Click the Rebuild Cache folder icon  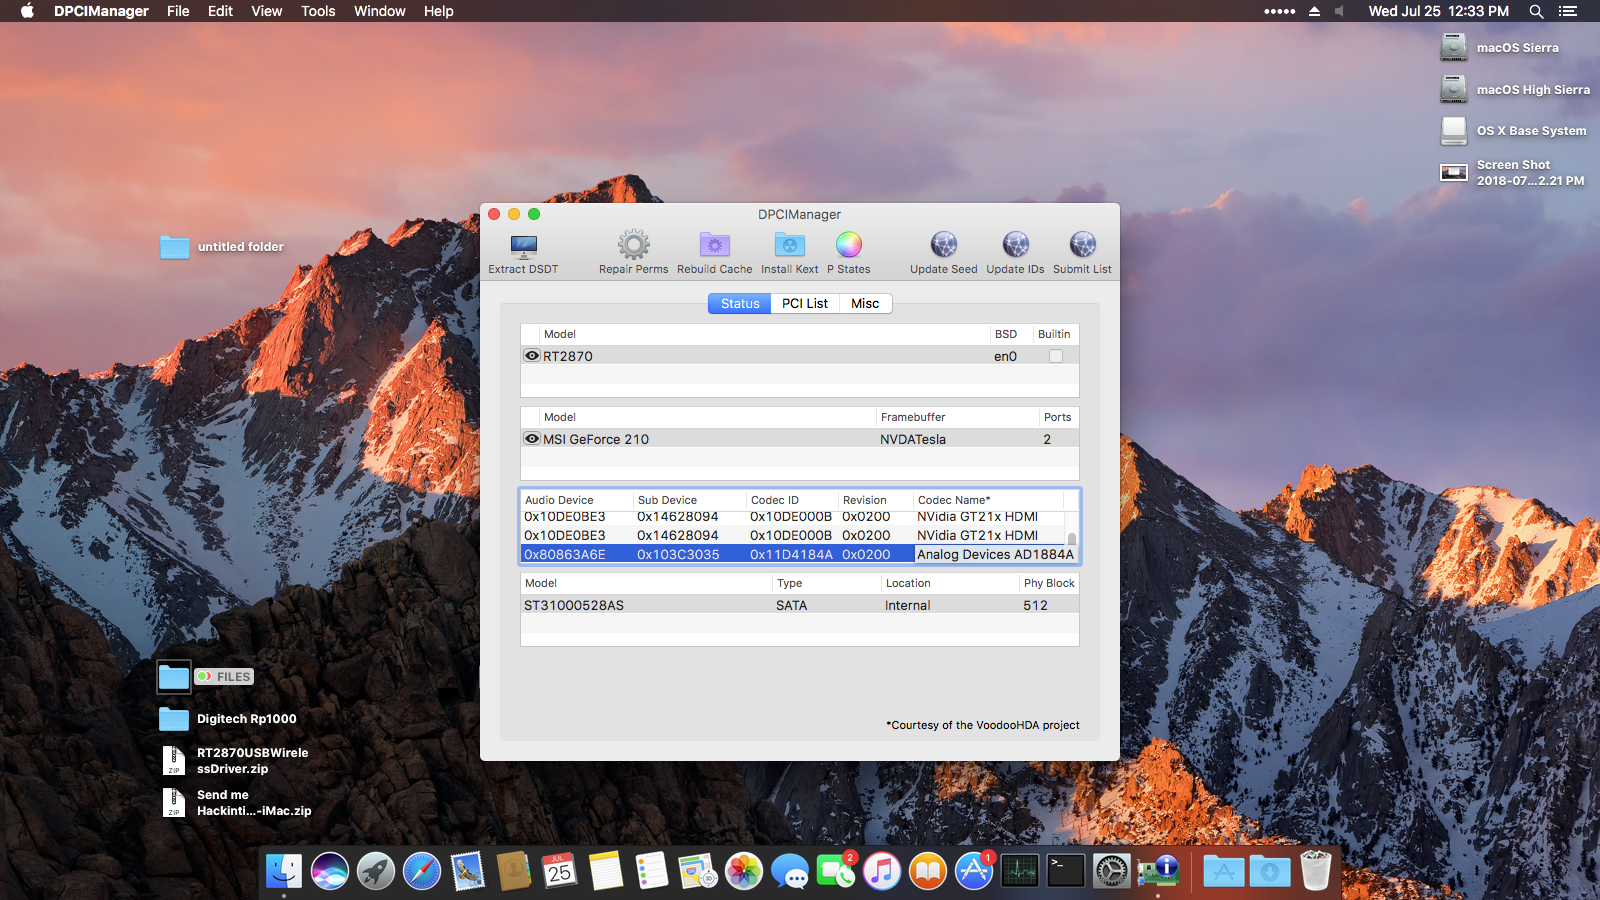[x=714, y=245]
